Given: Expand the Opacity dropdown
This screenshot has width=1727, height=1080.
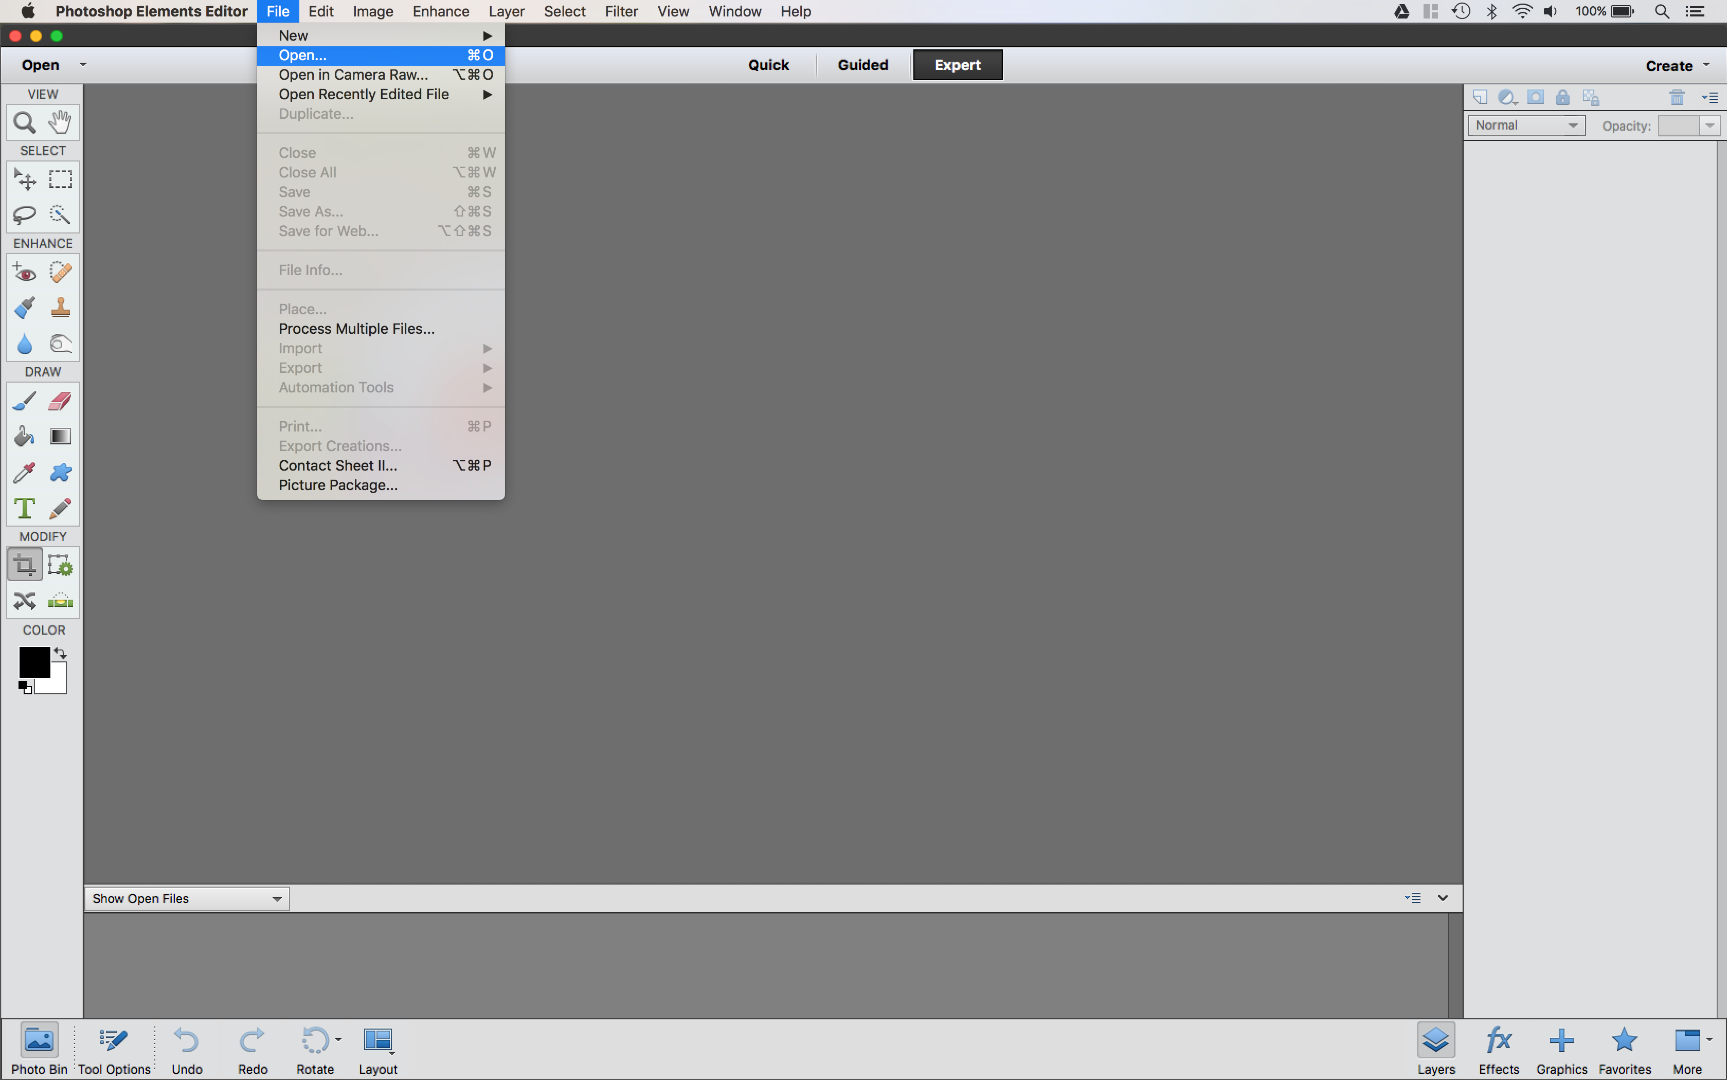Looking at the screenshot, I should (x=1710, y=125).
